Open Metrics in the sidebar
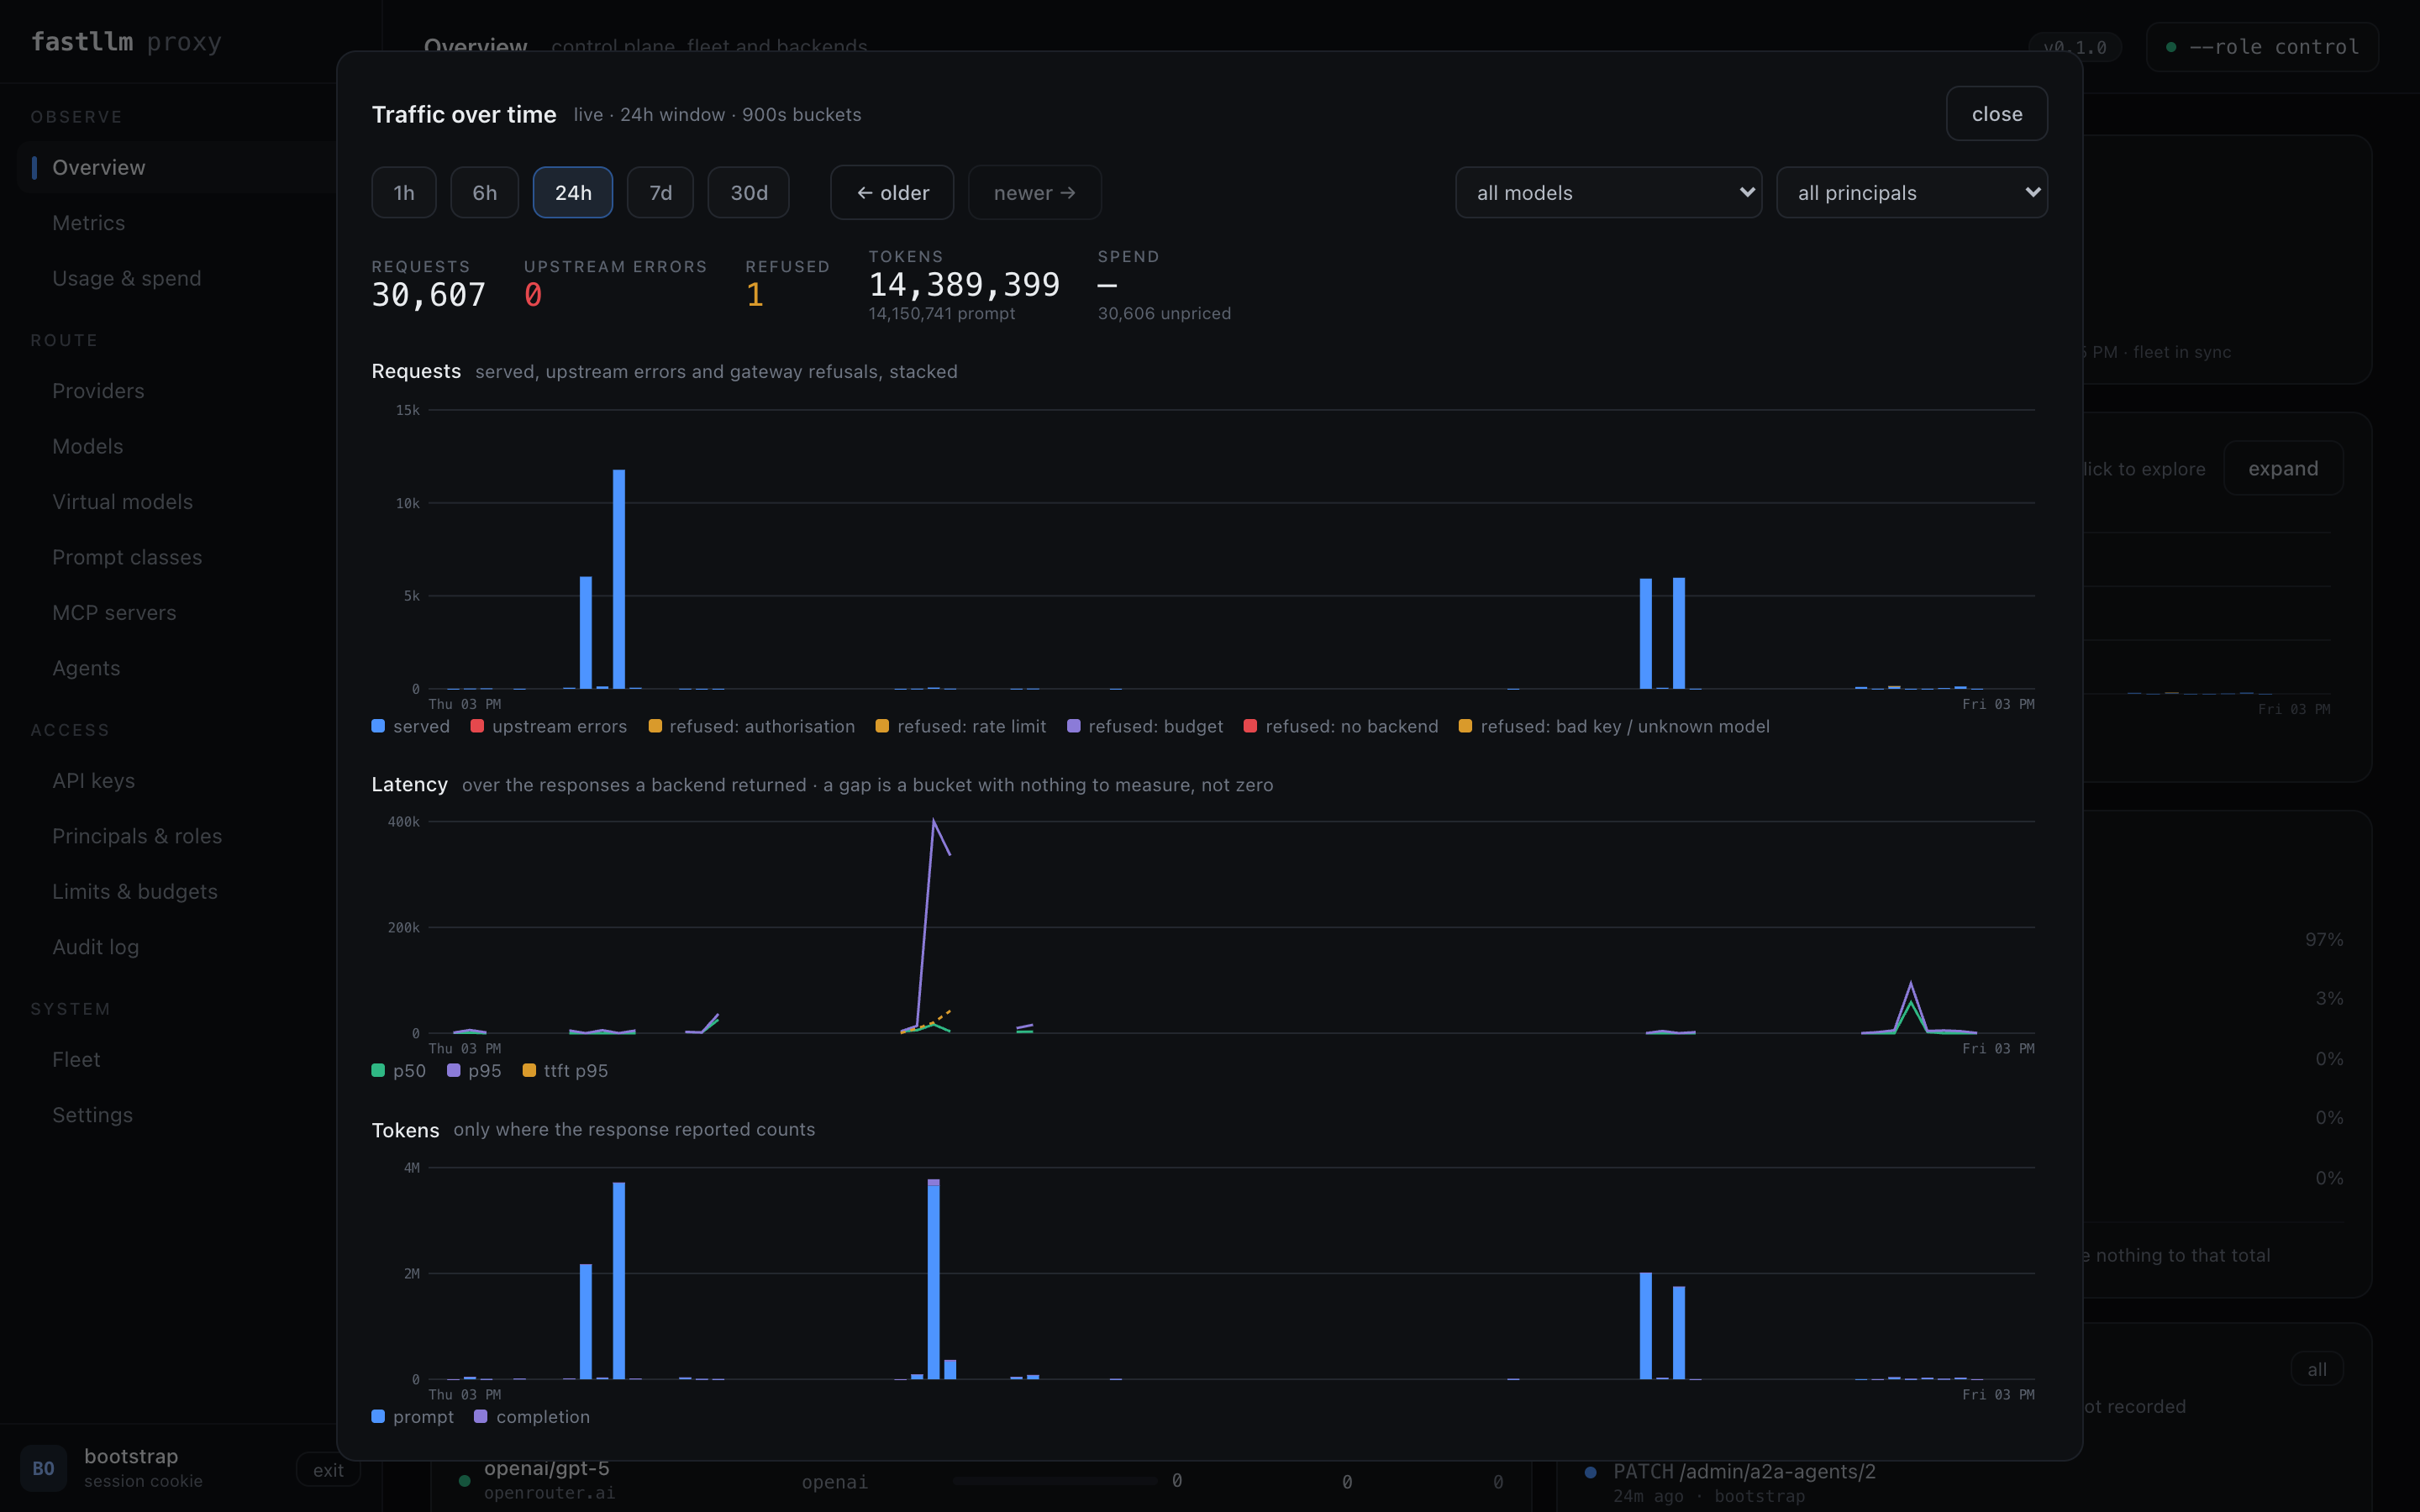2420x1512 pixels. tap(88, 223)
